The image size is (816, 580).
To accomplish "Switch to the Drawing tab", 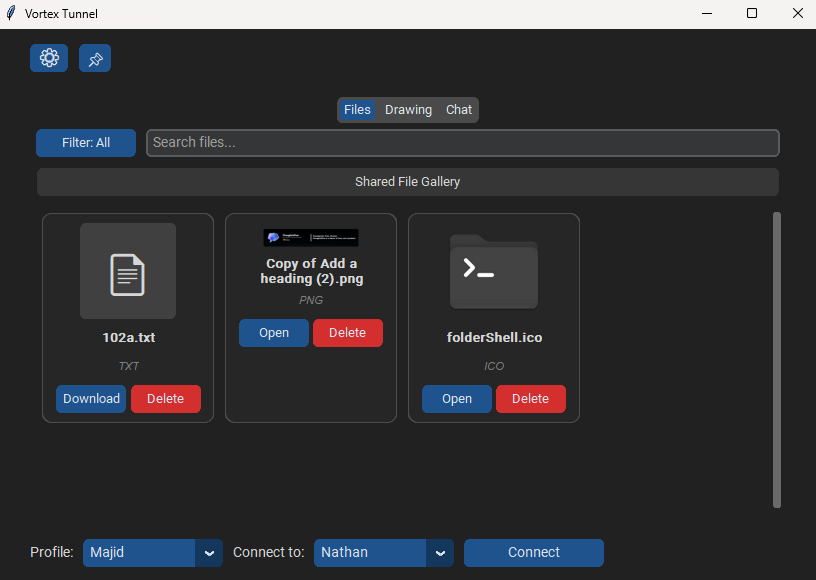I will pyautogui.click(x=408, y=110).
